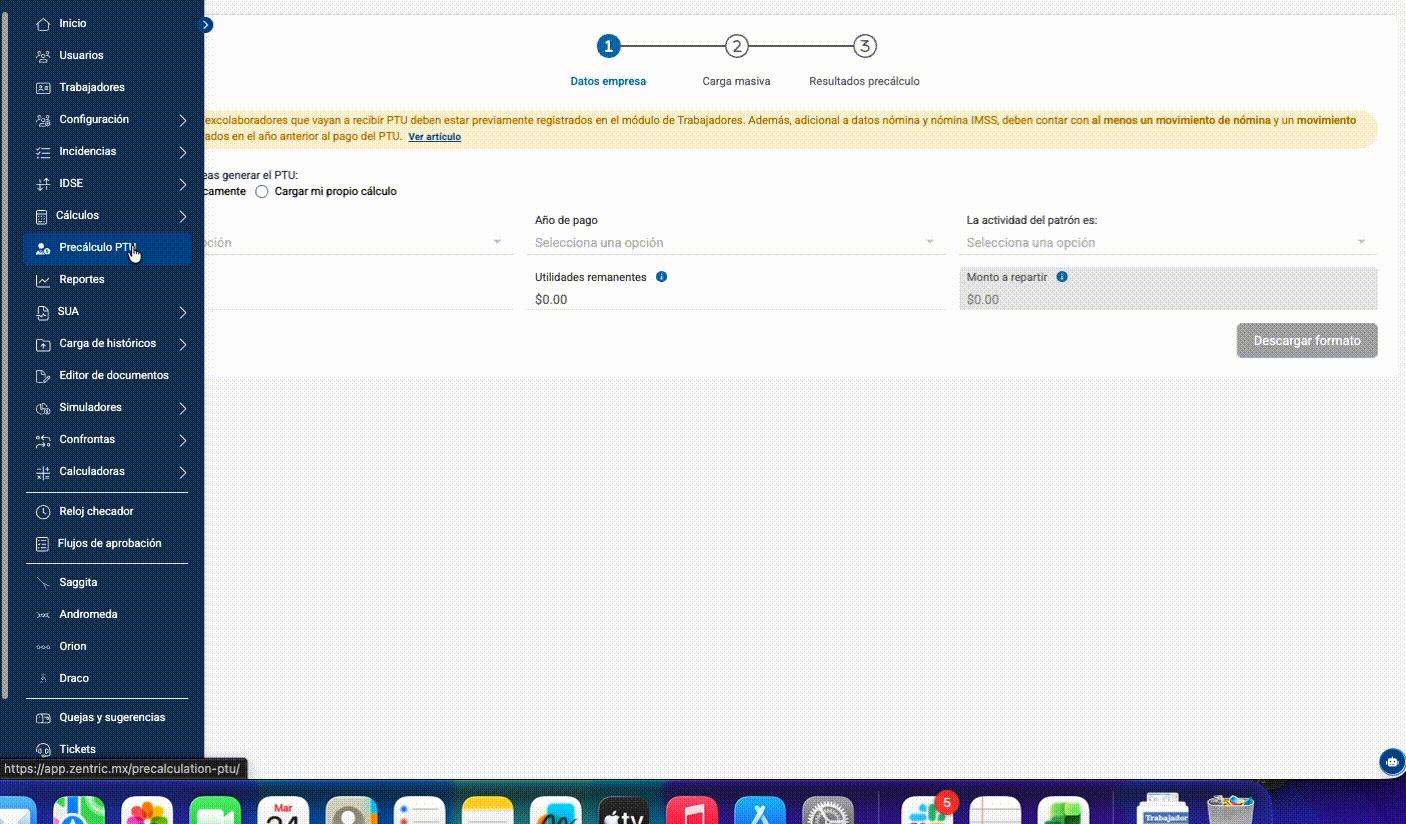1406x824 pixels.
Task: Expand Calculadoras submenu chevron
Action: pos(183,472)
